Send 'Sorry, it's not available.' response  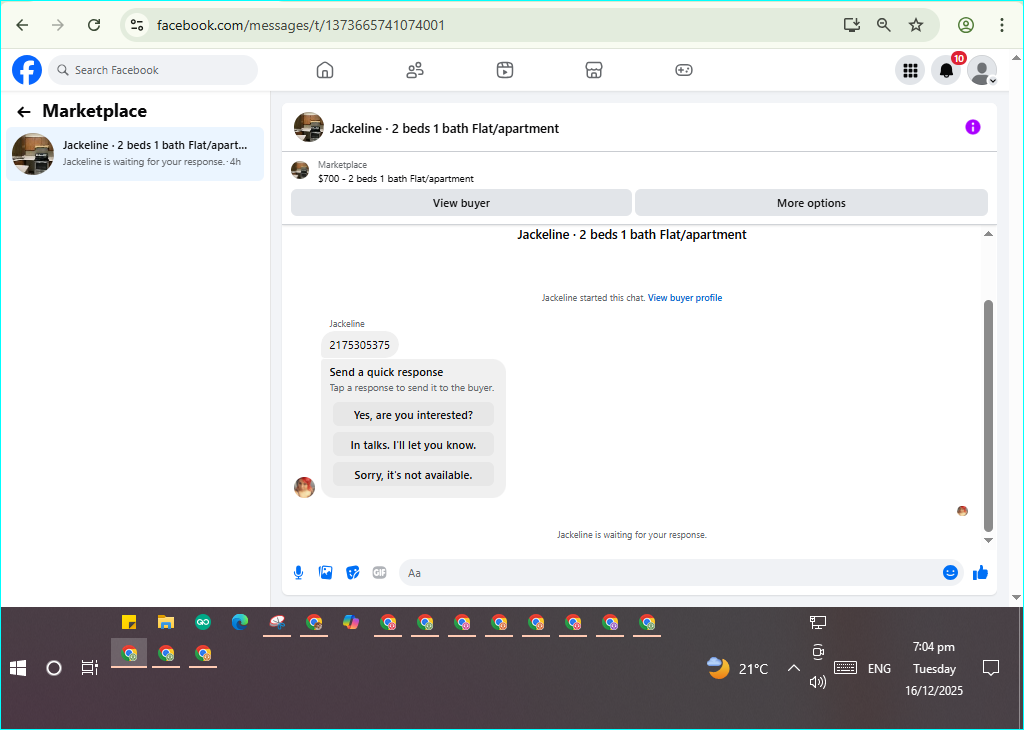tap(413, 475)
